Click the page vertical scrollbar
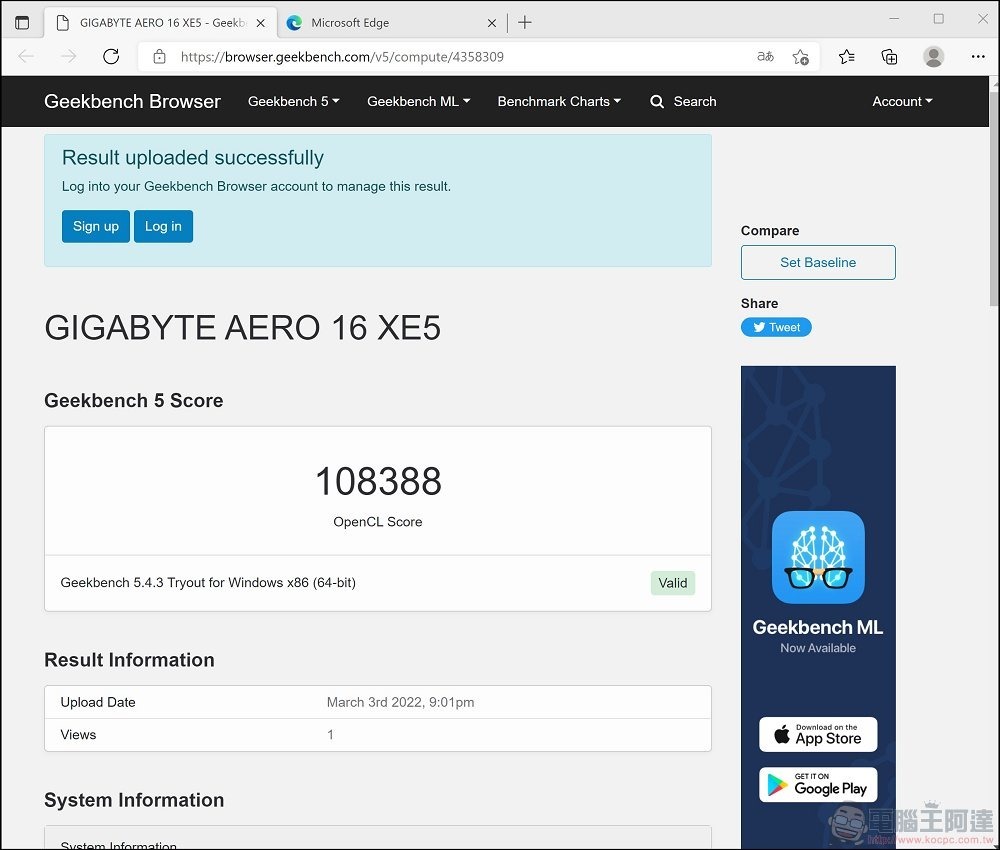Image resolution: width=1000 pixels, height=850 pixels. 994,198
